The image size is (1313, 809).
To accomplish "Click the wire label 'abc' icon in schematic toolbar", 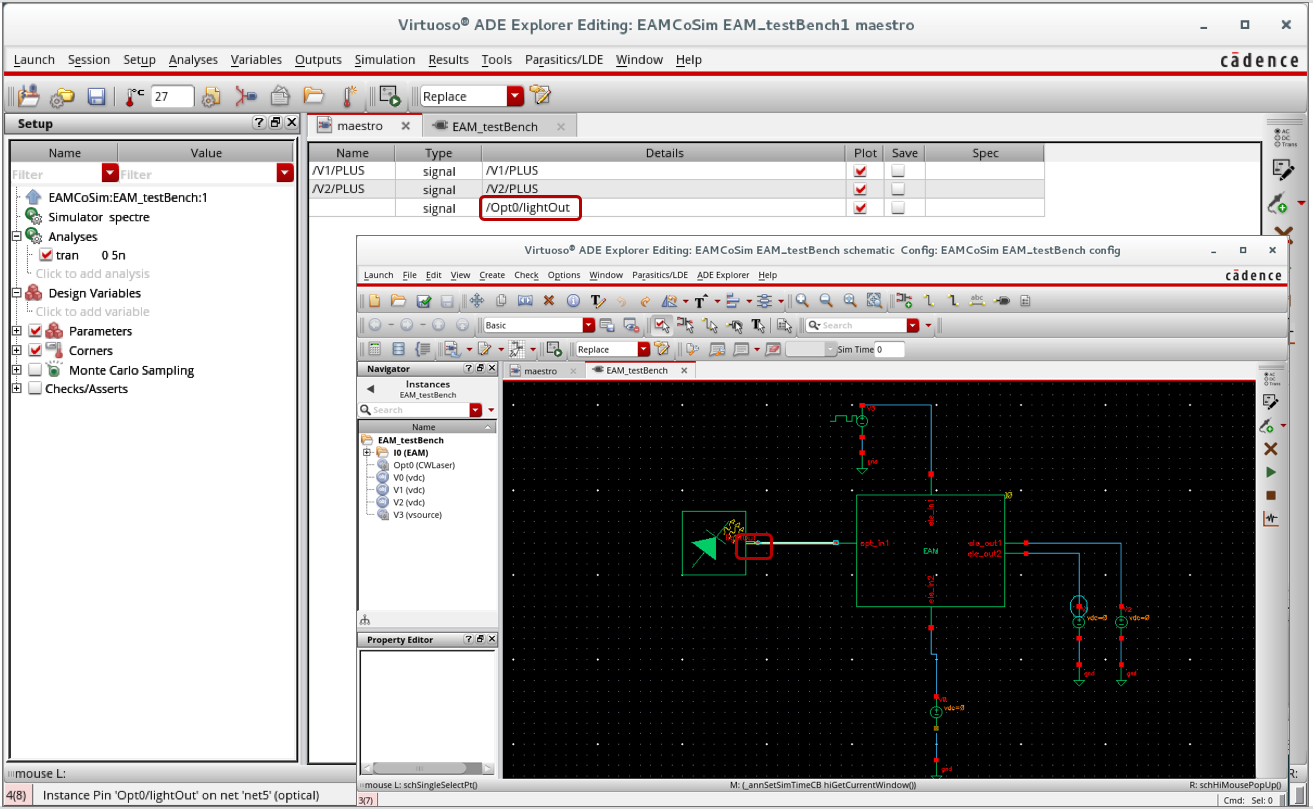I will (977, 300).
